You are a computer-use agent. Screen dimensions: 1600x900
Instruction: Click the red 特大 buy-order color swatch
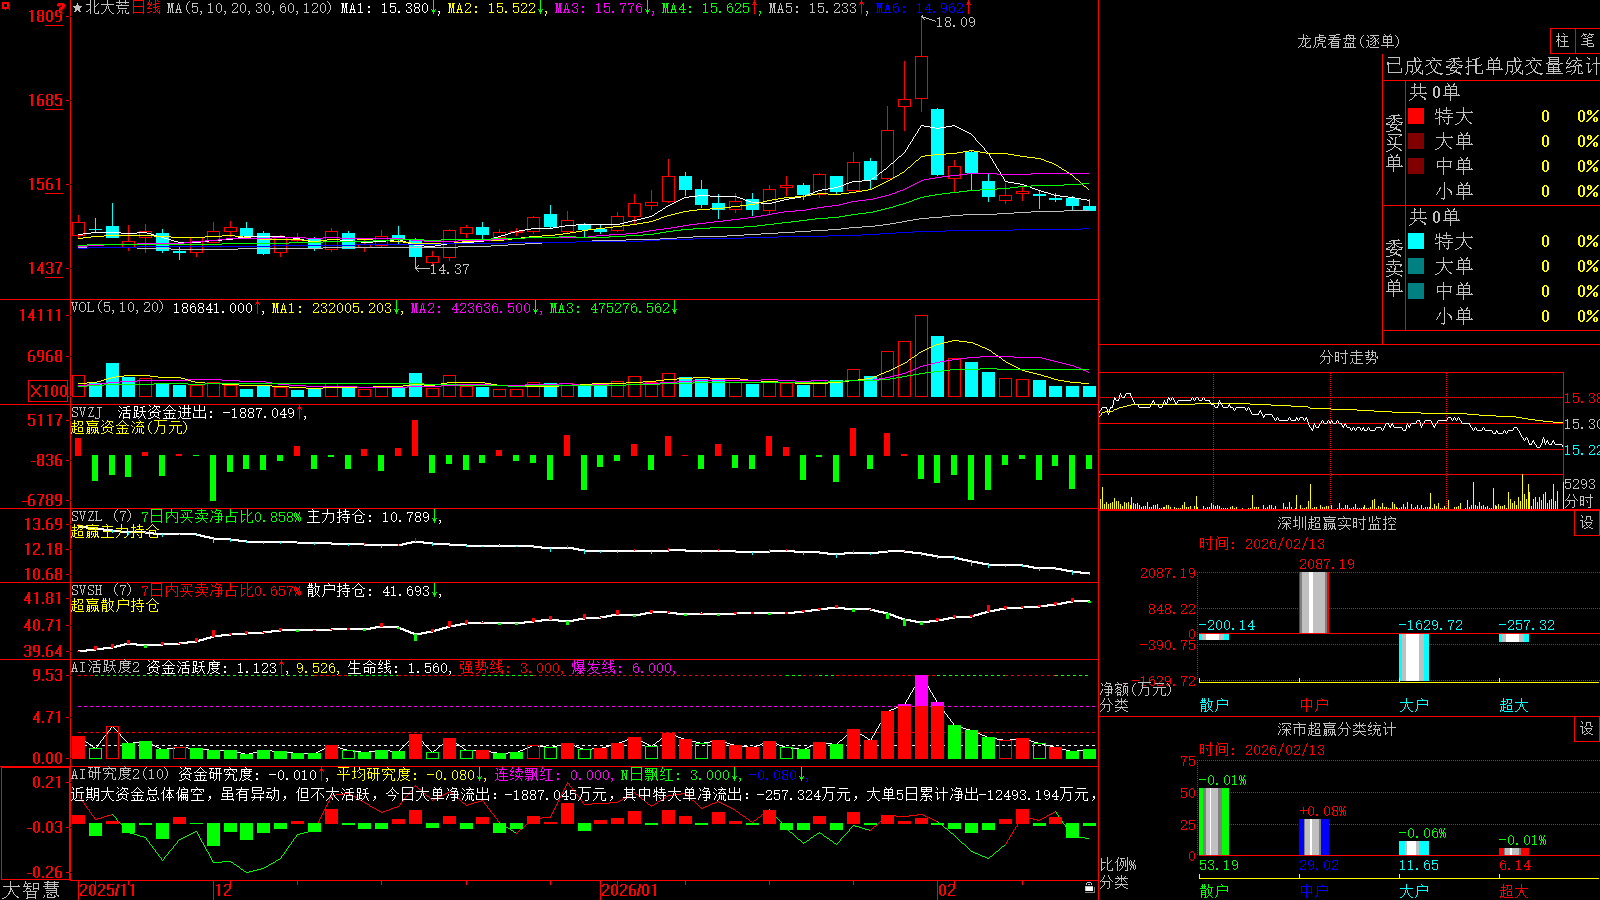coord(1416,116)
